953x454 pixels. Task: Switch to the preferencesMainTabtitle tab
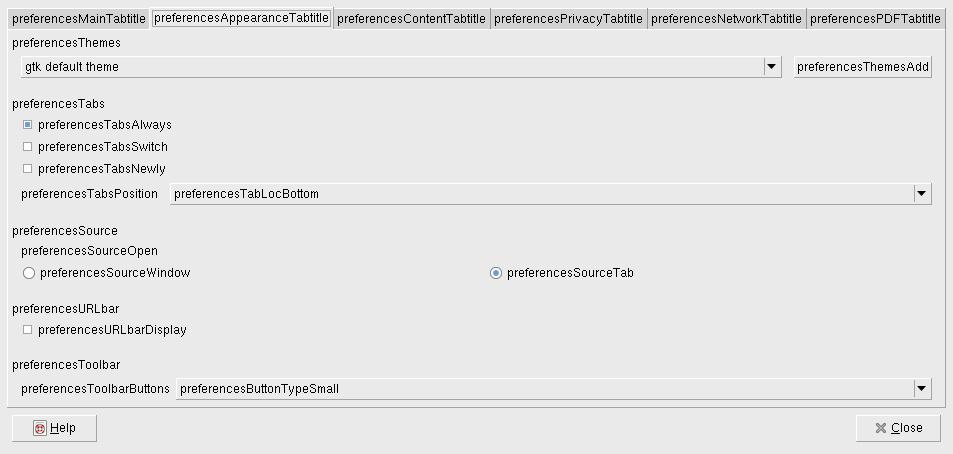(x=78, y=19)
